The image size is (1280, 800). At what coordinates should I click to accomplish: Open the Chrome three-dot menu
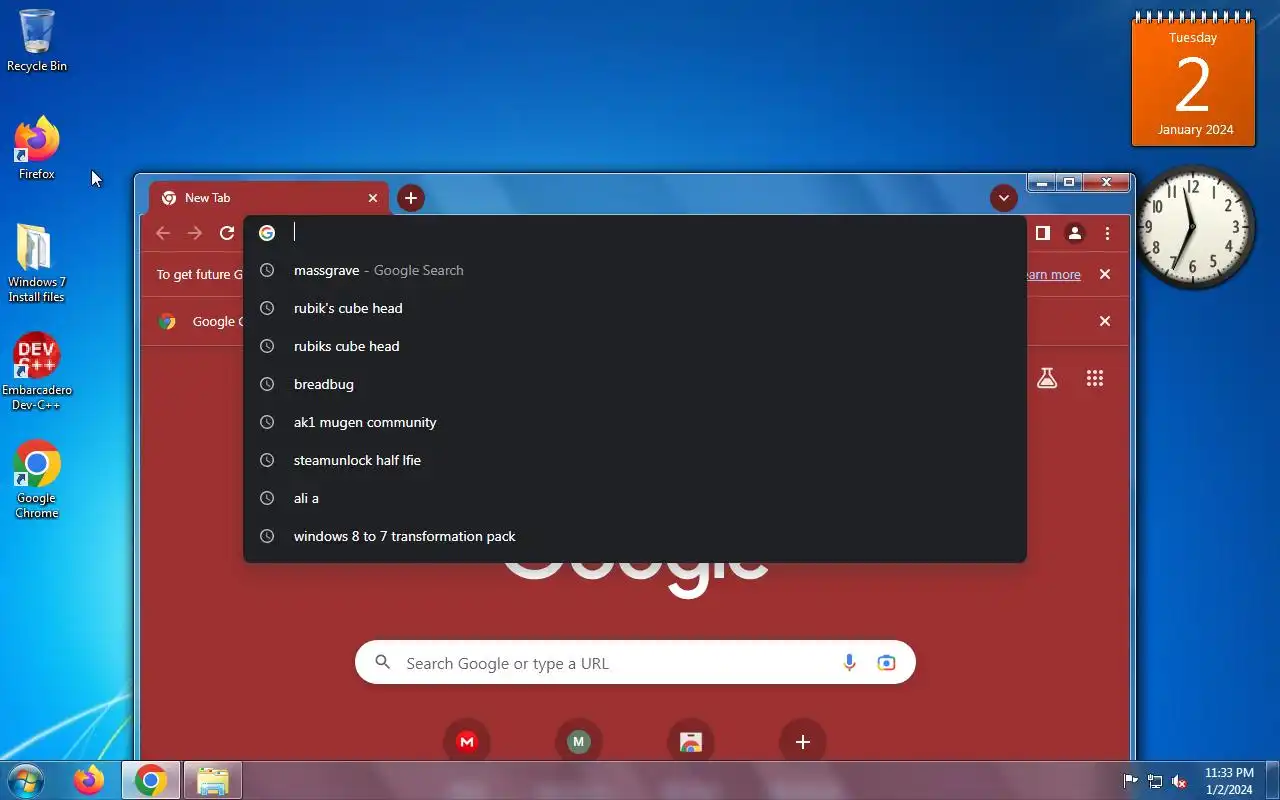pos(1107,233)
